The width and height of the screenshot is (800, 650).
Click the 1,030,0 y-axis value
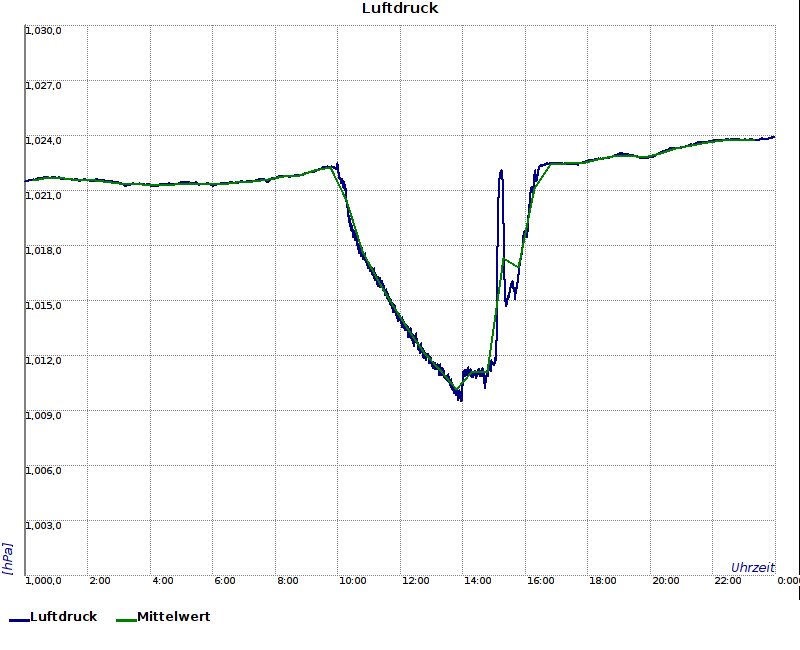pyautogui.click(x=43, y=31)
